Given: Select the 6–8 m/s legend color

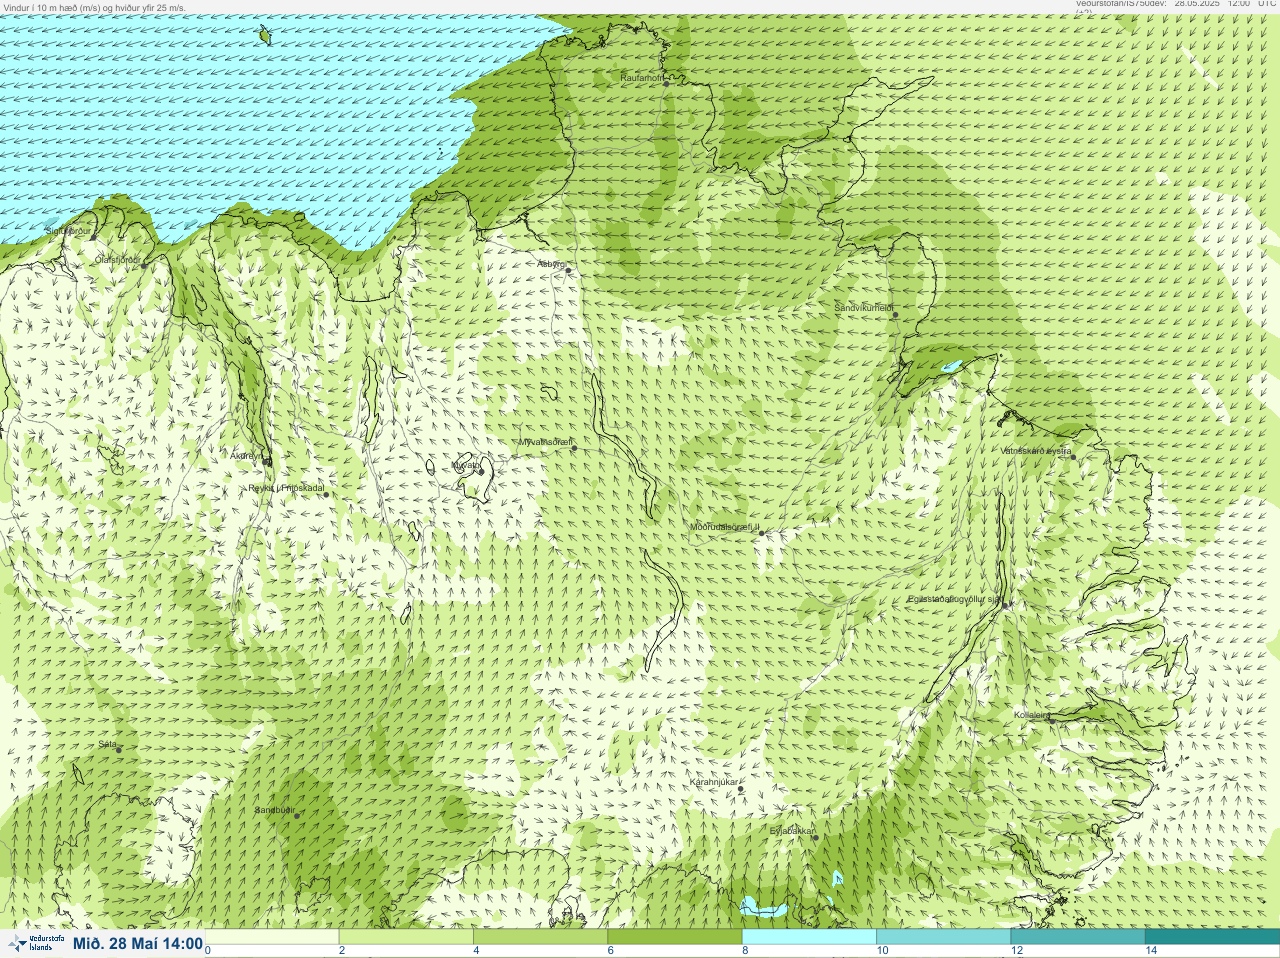Looking at the screenshot, I should (x=675, y=937).
